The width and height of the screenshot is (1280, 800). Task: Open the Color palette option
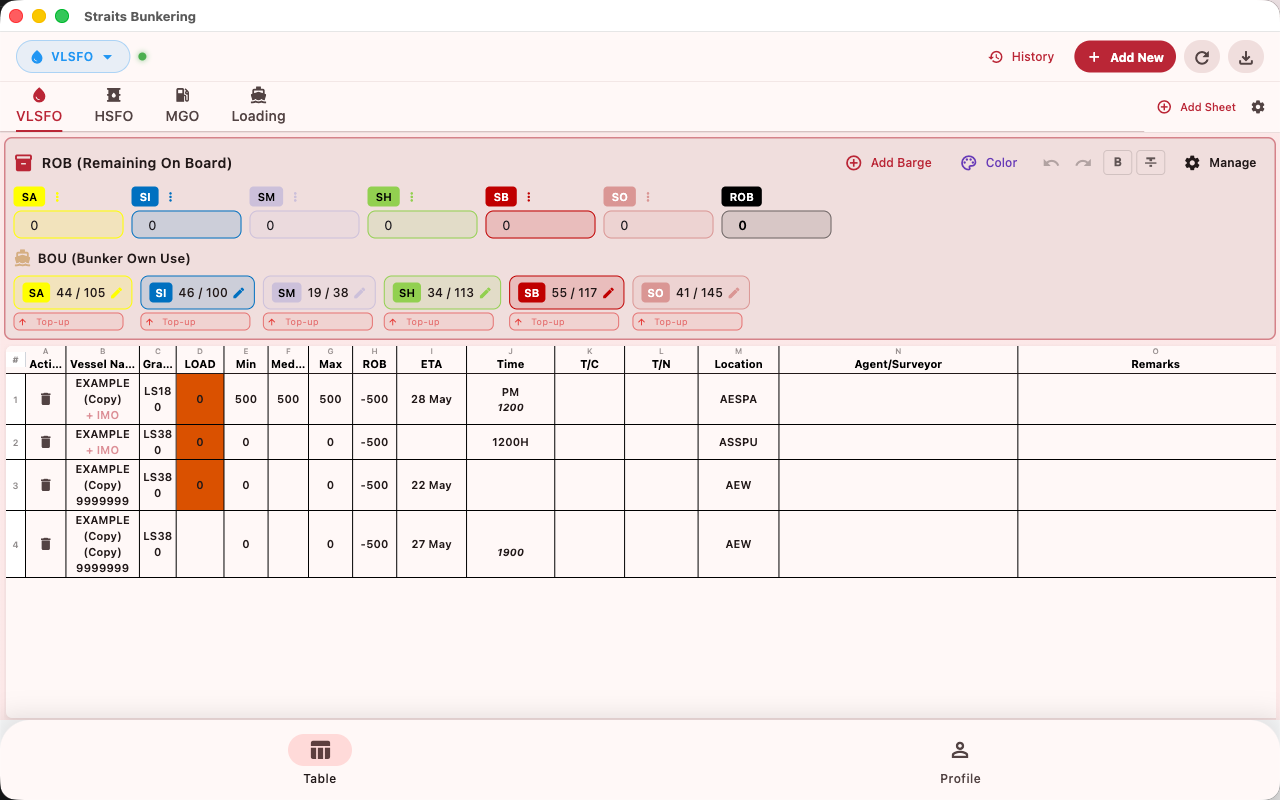click(x=989, y=163)
